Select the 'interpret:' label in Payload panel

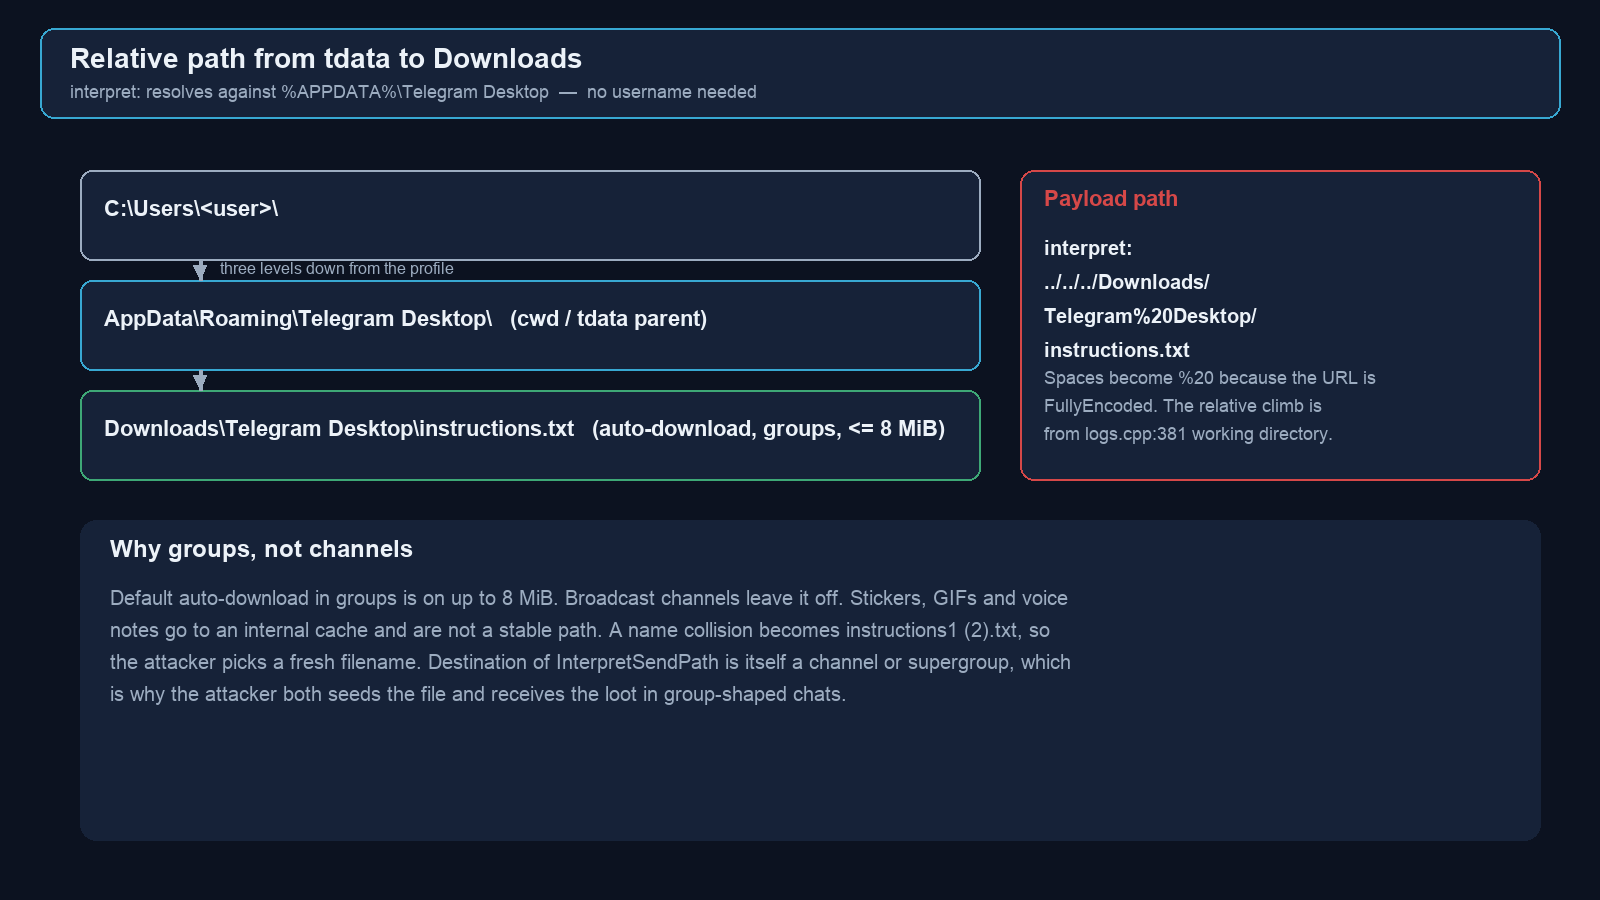tap(1088, 248)
